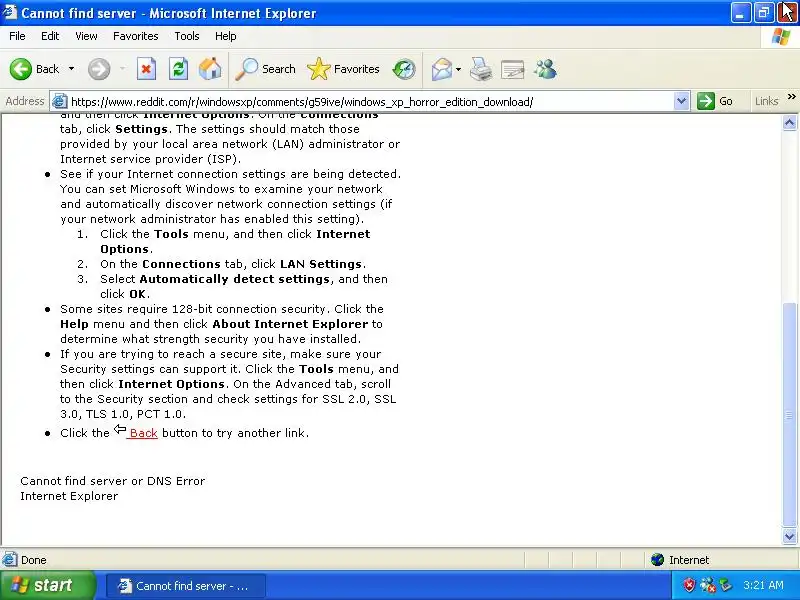Click the scrollbar up arrow

coord(789,122)
